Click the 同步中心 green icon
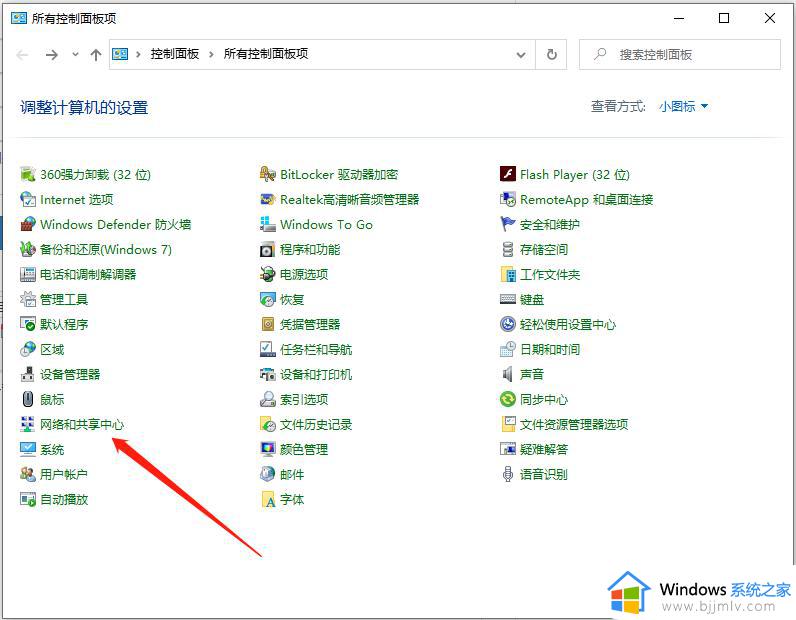The height and width of the screenshot is (620, 796). 508,399
